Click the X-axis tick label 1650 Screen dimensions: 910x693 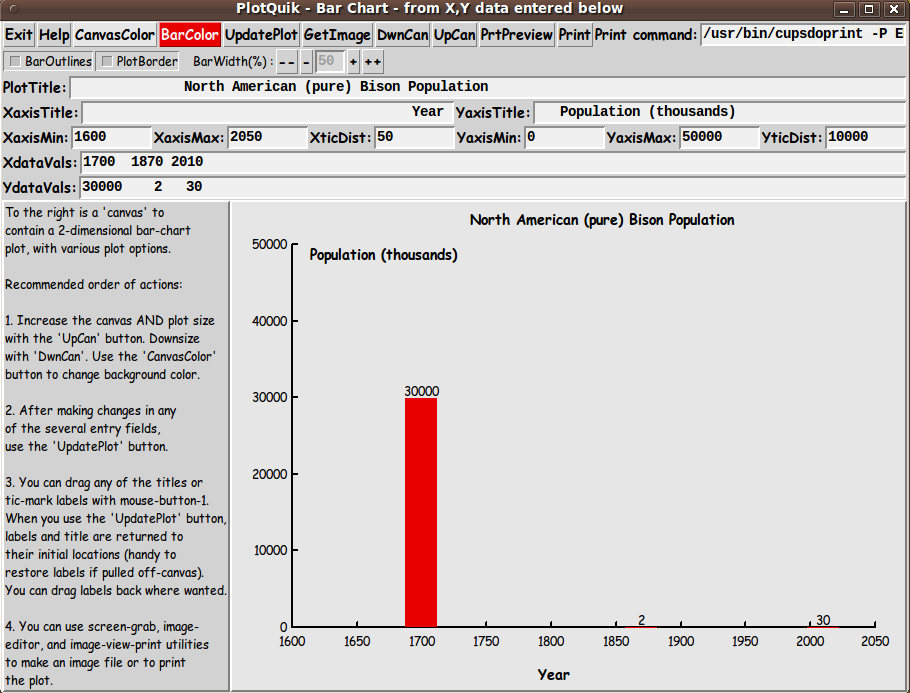pyautogui.click(x=357, y=641)
